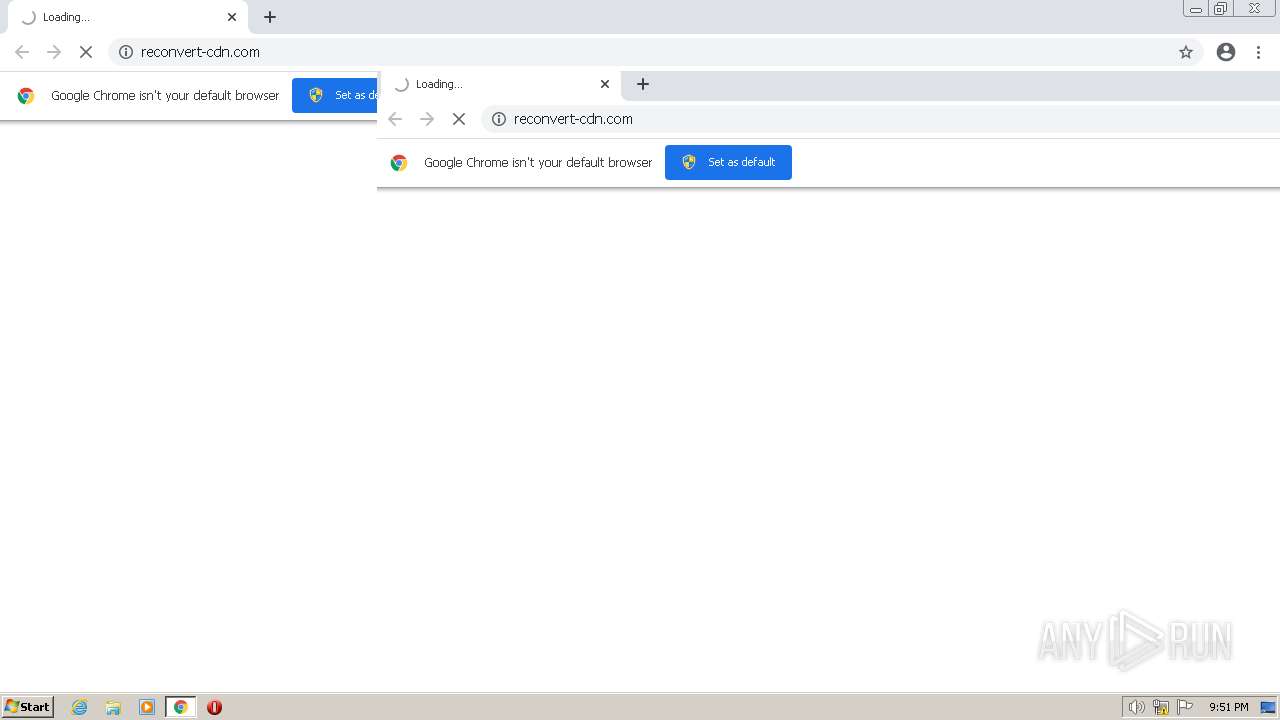This screenshot has height=720, width=1280.
Task: Bookmark this page with the star icon
Action: tap(1186, 52)
